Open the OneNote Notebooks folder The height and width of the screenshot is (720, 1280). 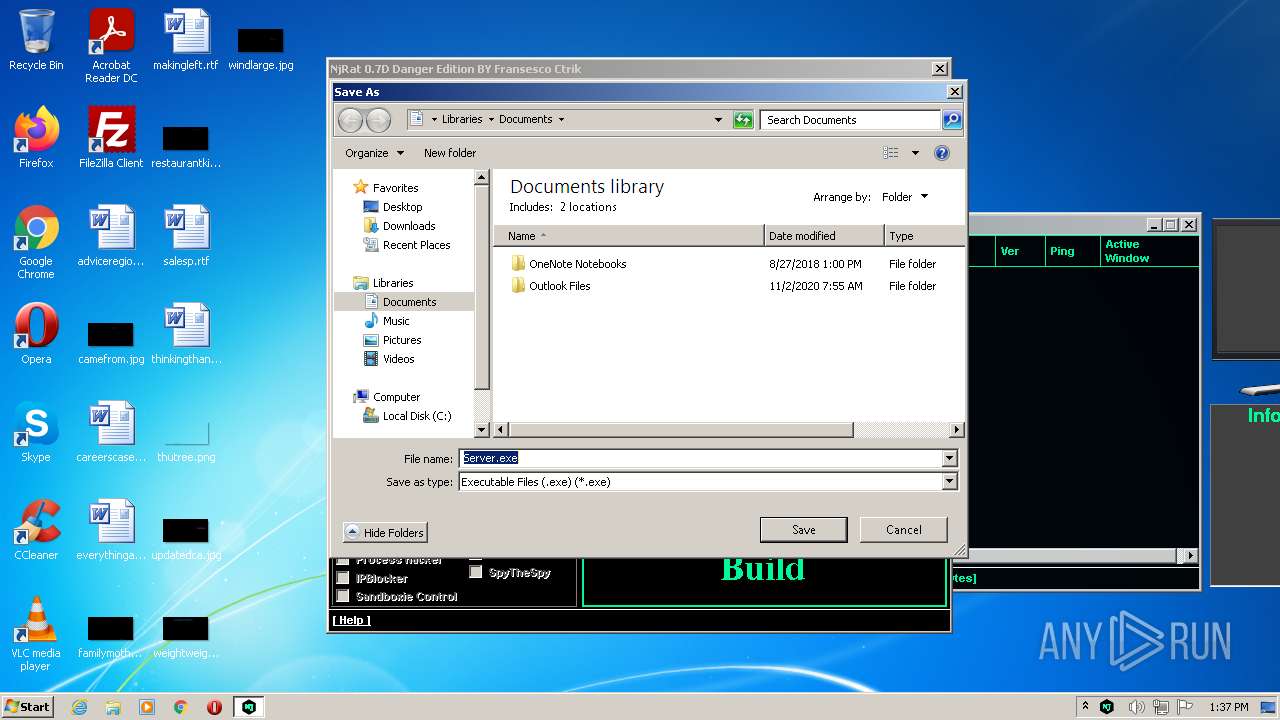[x=577, y=264]
